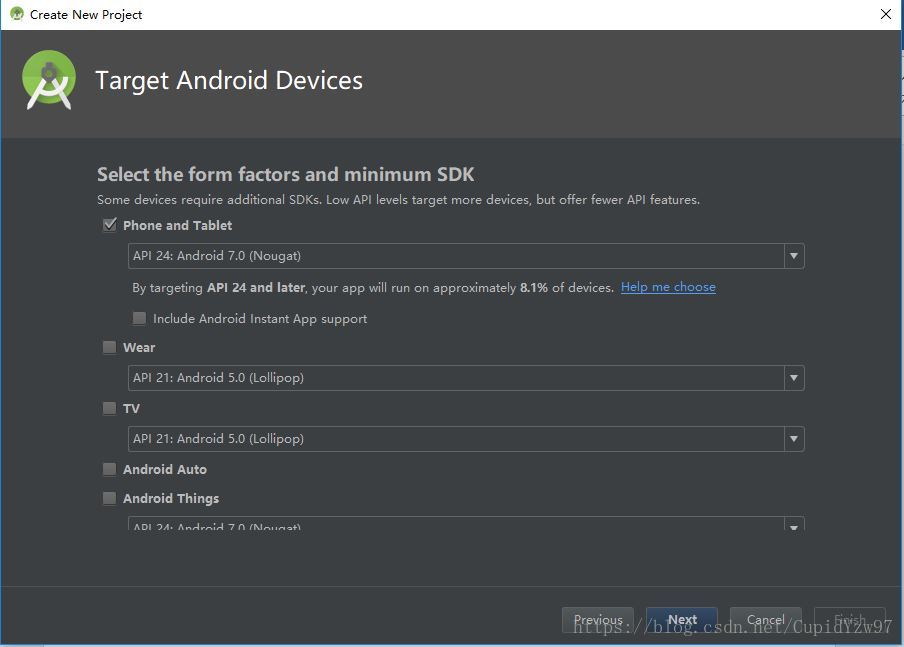Click the 'API 24 and later' bold text

[256, 288]
